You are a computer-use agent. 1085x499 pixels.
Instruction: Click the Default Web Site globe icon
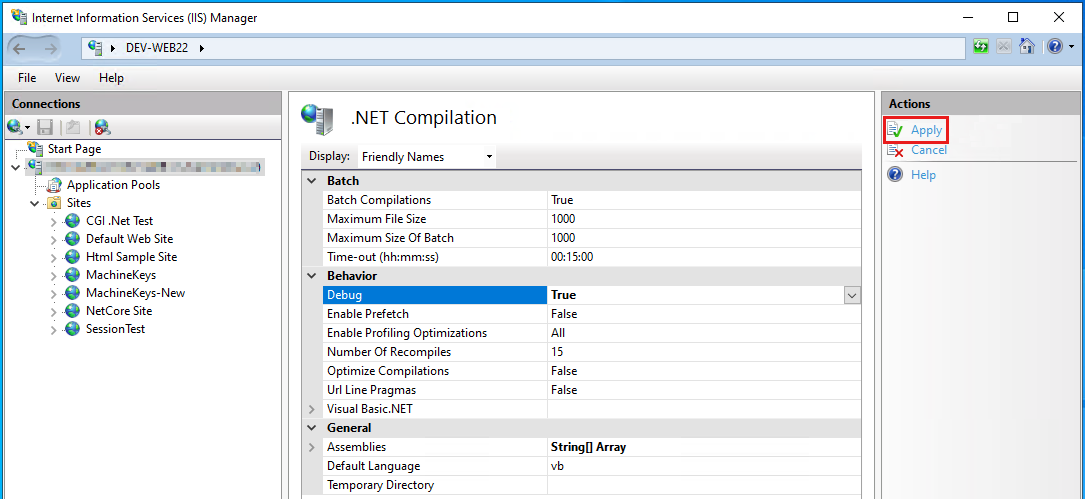72,239
